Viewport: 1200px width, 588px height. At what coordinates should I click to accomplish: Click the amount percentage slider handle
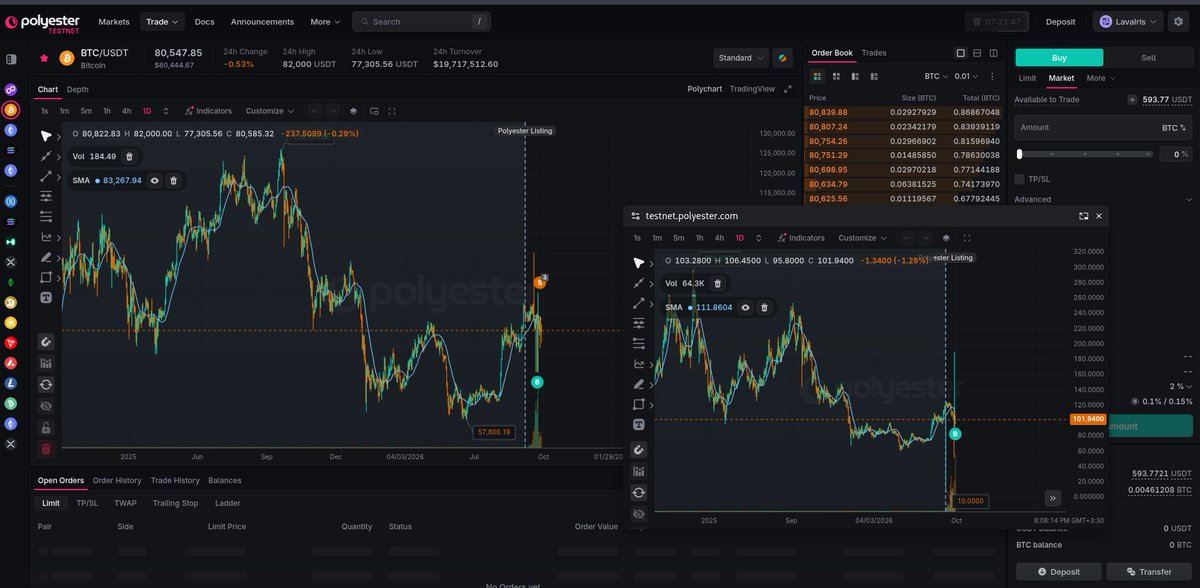click(x=1019, y=154)
